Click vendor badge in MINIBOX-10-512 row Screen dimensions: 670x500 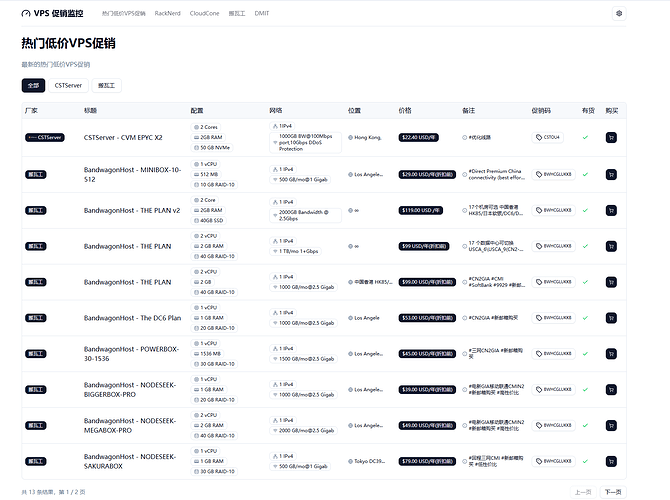(35, 174)
